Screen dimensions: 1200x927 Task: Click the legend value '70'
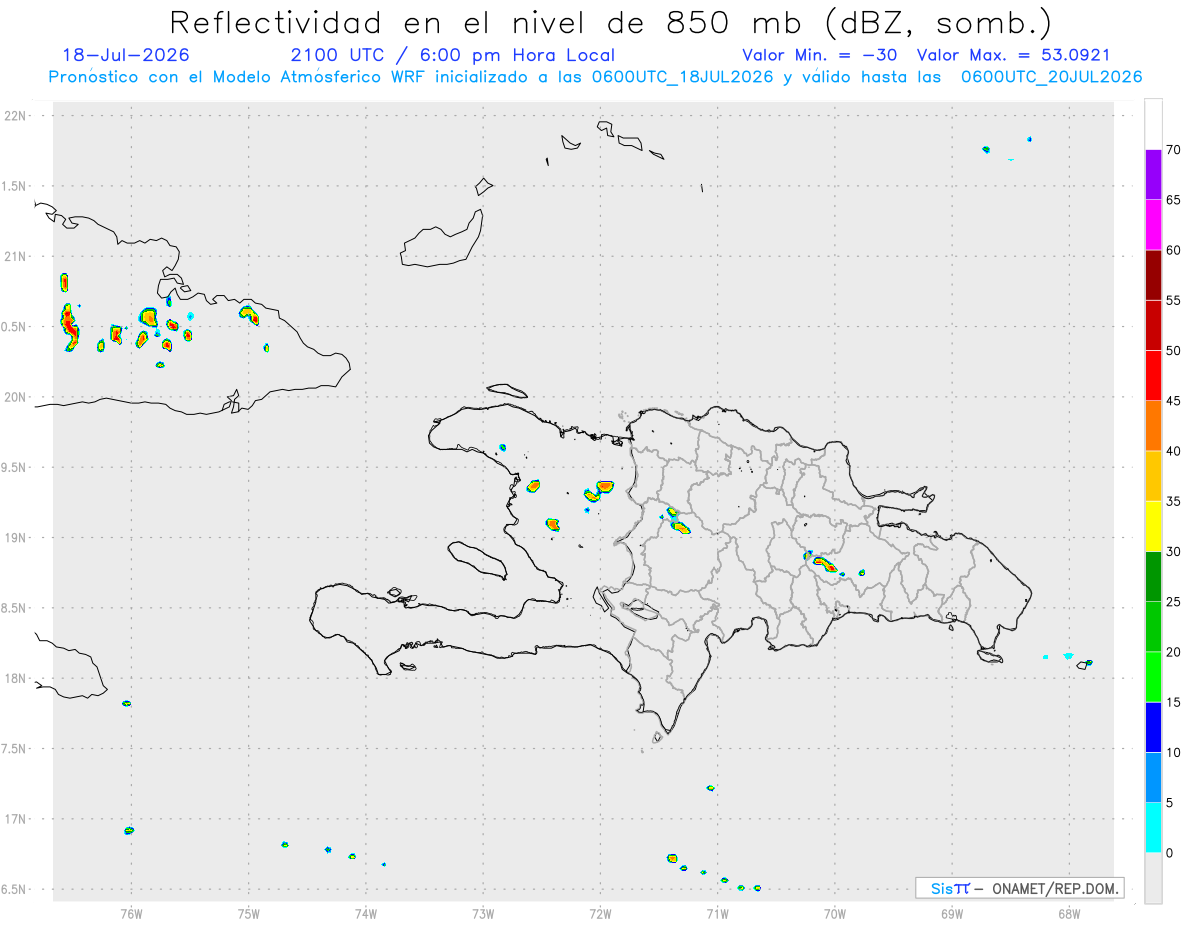click(1174, 150)
